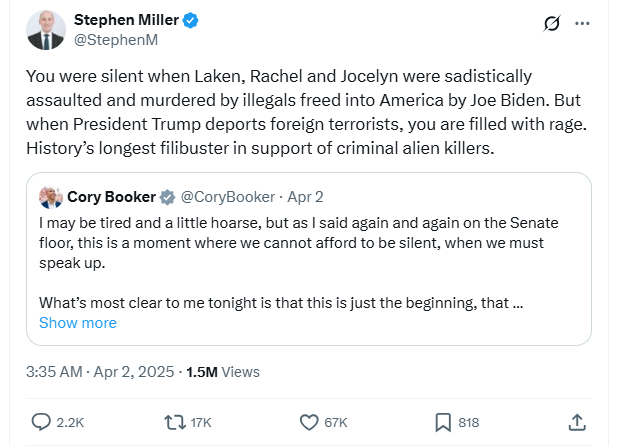The width and height of the screenshot is (623, 446).
Task: Like the post with heart icon
Action: coord(308,422)
